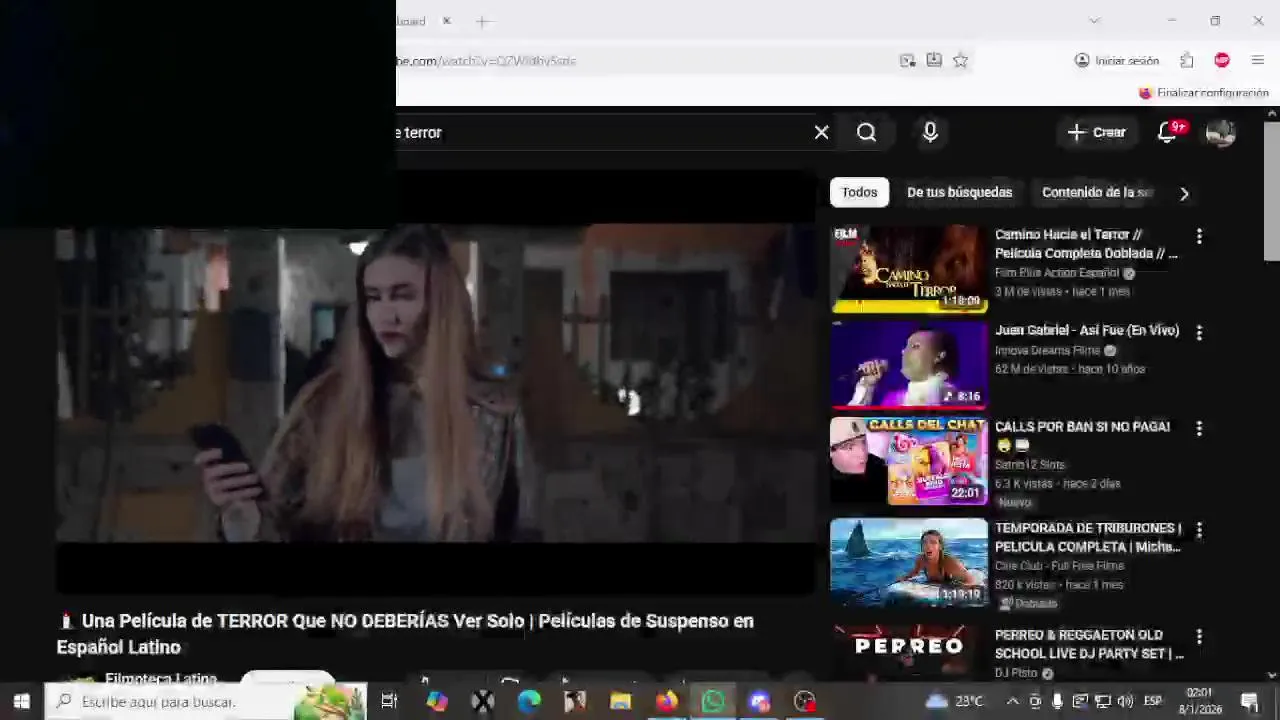This screenshot has height=720, width=1280.
Task: Click Iniciar sesión in Firefox toolbar
Action: pyautogui.click(x=1117, y=61)
